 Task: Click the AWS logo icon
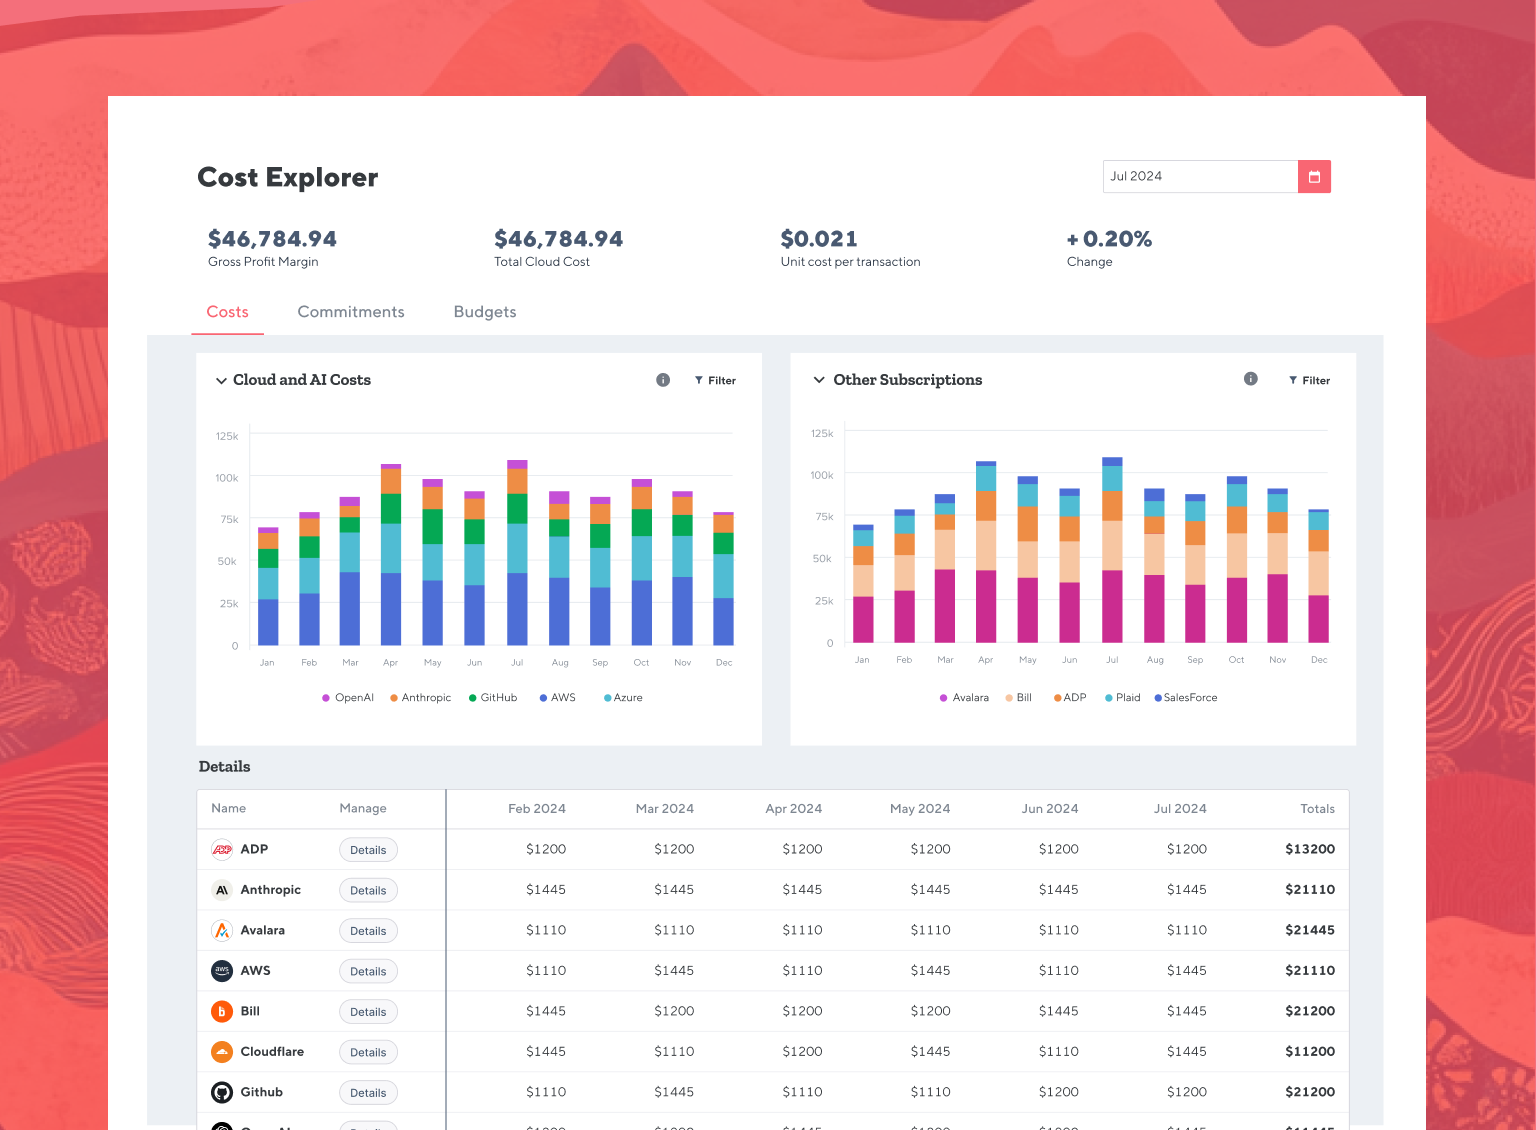222,971
